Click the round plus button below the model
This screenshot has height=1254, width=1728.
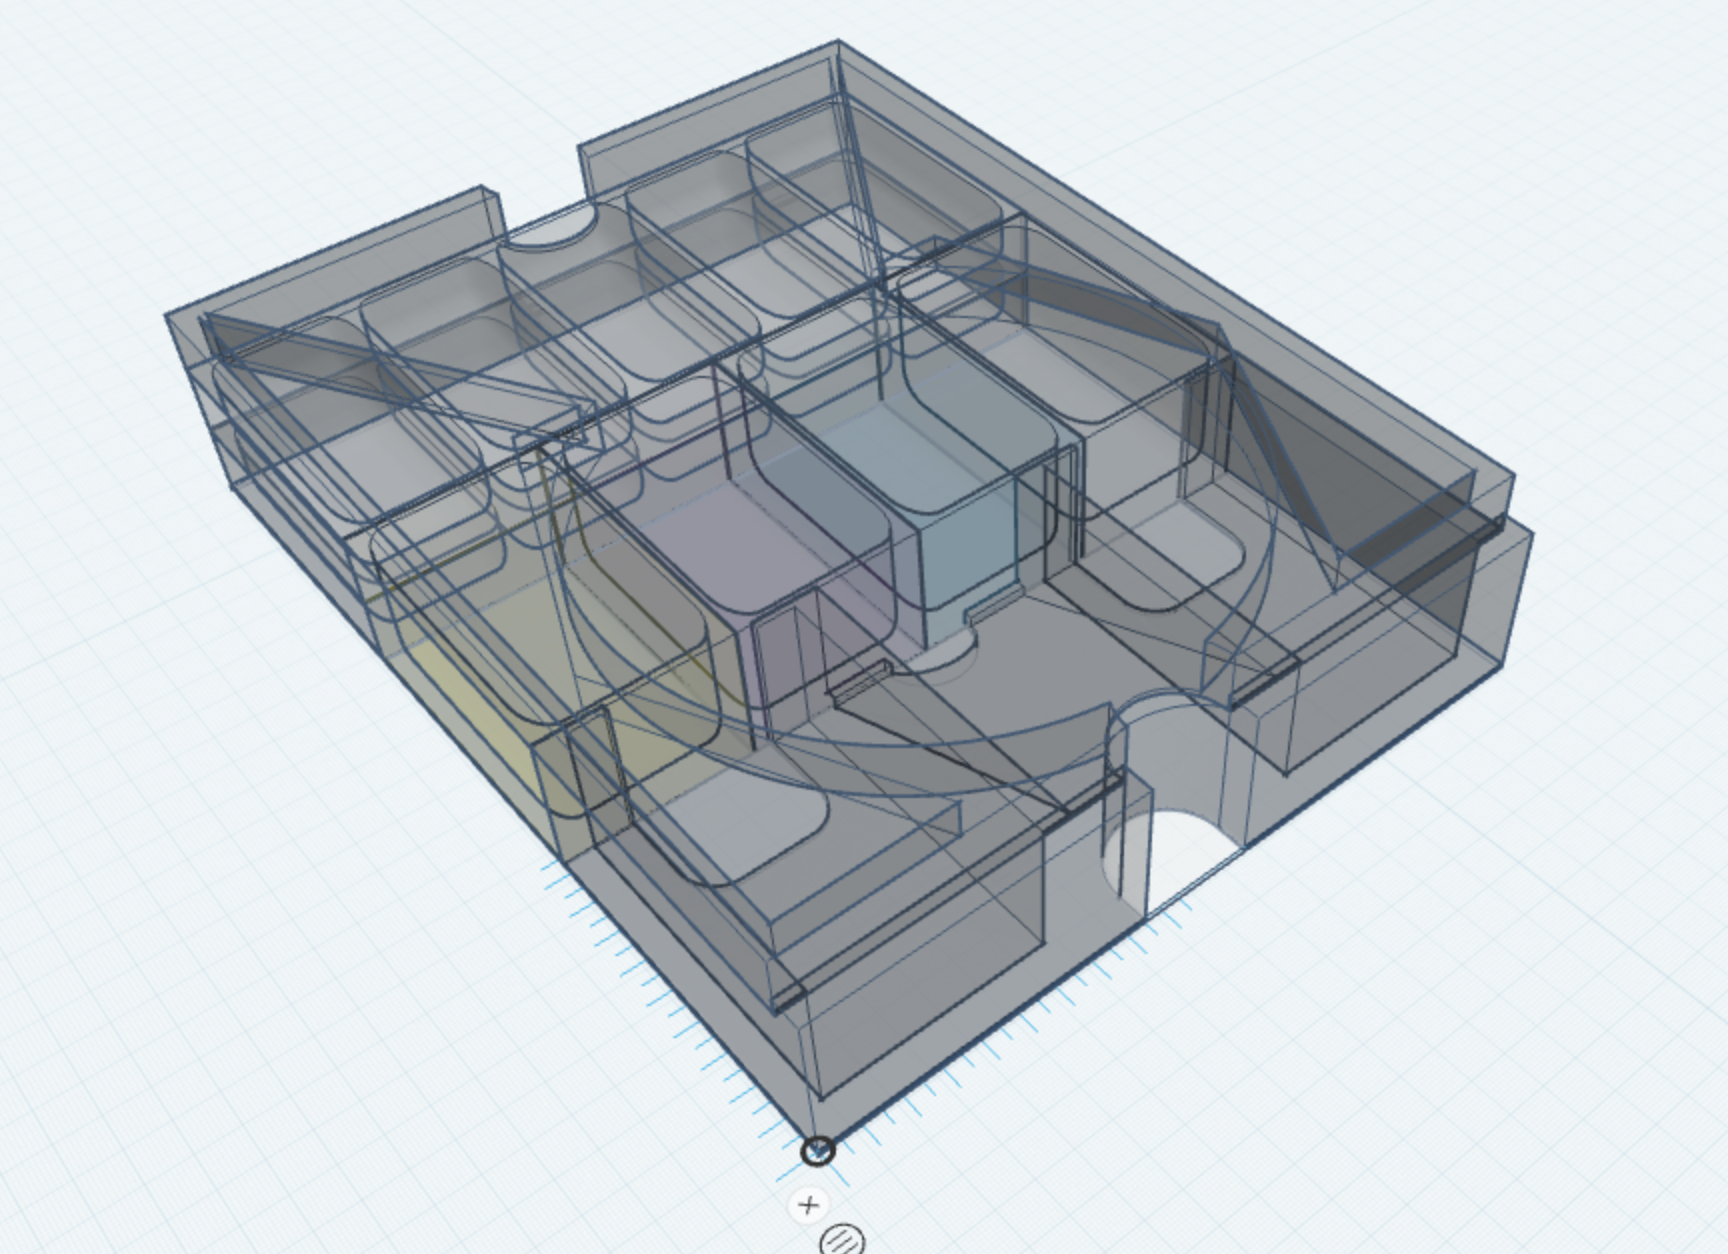pos(809,1205)
